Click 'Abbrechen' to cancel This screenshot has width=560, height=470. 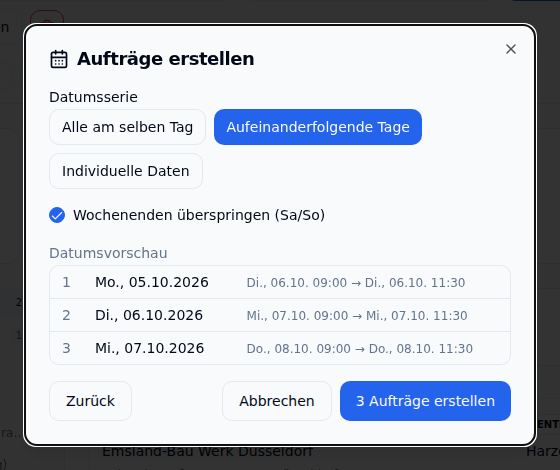(x=277, y=401)
